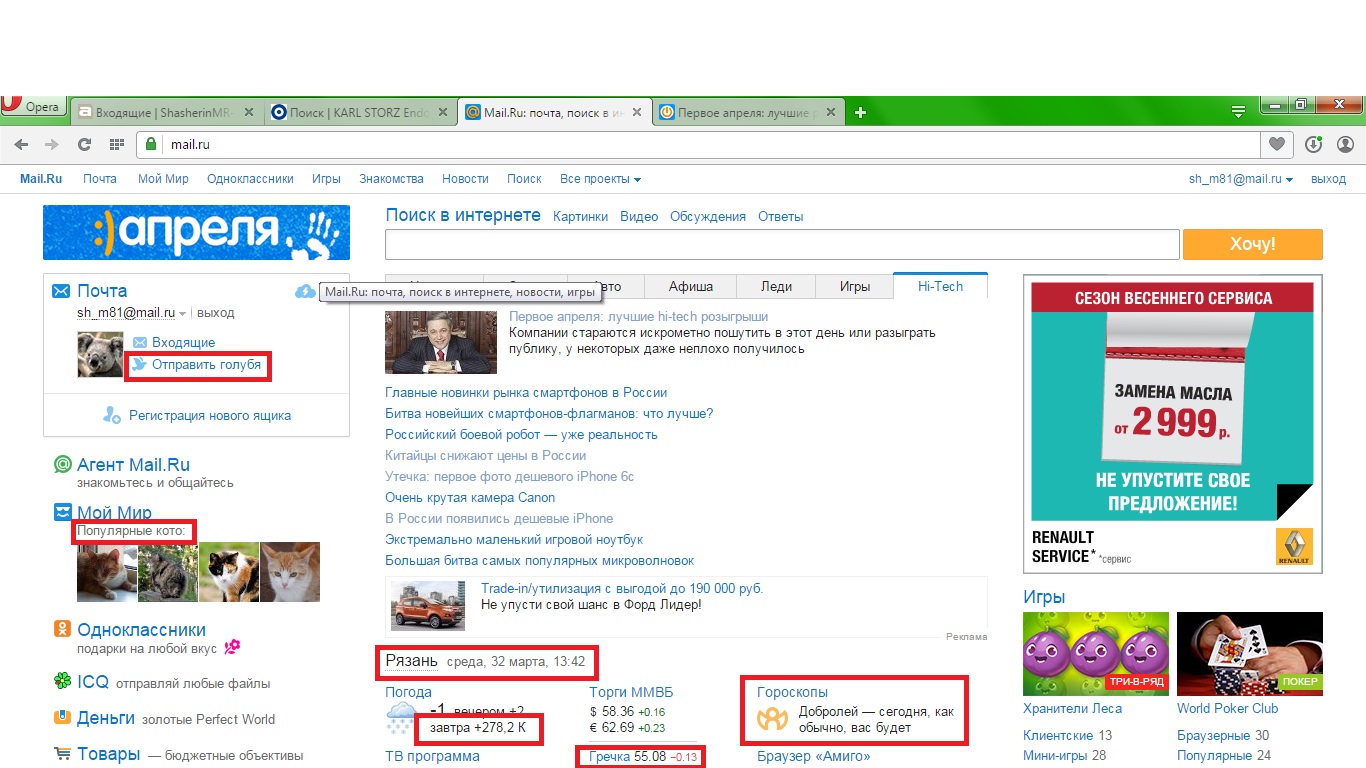The height and width of the screenshot is (768, 1366).
Task: Close the Входящие tab
Action: (x=249, y=112)
